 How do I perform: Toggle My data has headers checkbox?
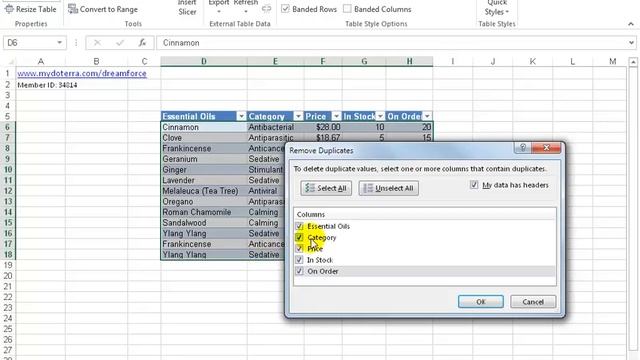pyautogui.click(x=473, y=185)
